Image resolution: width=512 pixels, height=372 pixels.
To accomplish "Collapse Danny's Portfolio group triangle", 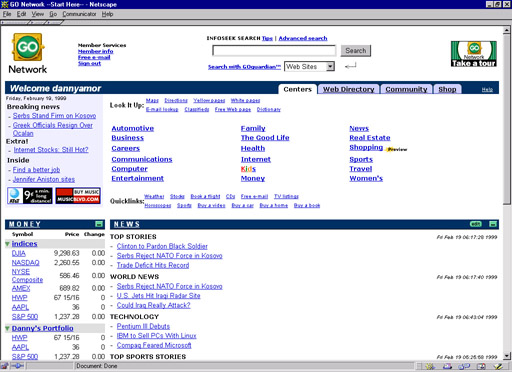I will point(7,328).
